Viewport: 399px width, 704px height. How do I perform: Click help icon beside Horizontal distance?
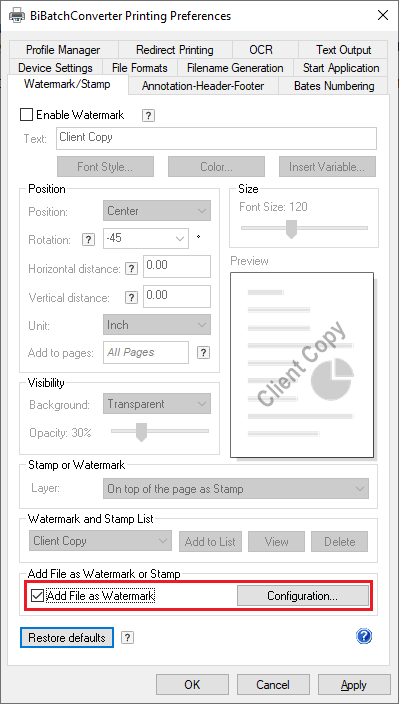coord(131,268)
